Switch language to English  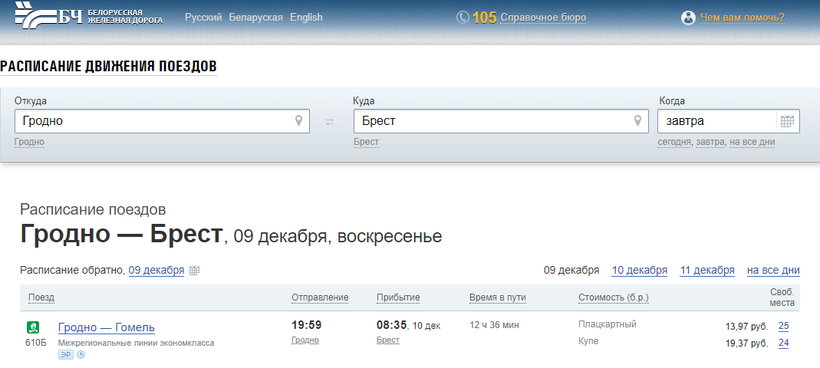point(306,17)
